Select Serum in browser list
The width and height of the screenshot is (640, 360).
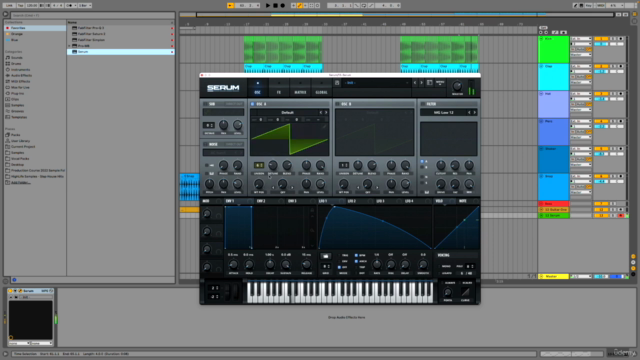pyautogui.click(x=121, y=52)
